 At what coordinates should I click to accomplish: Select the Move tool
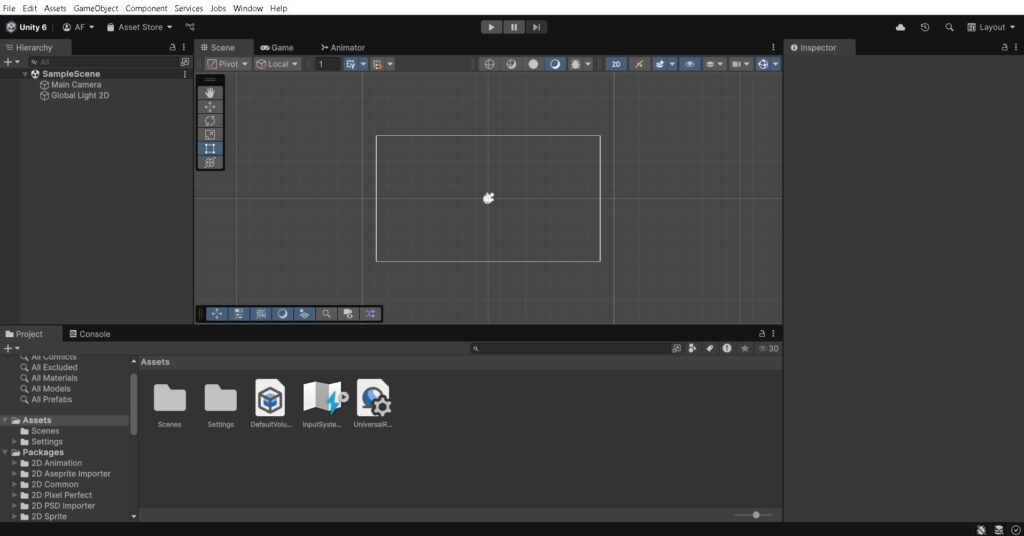(x=210, y=106)
